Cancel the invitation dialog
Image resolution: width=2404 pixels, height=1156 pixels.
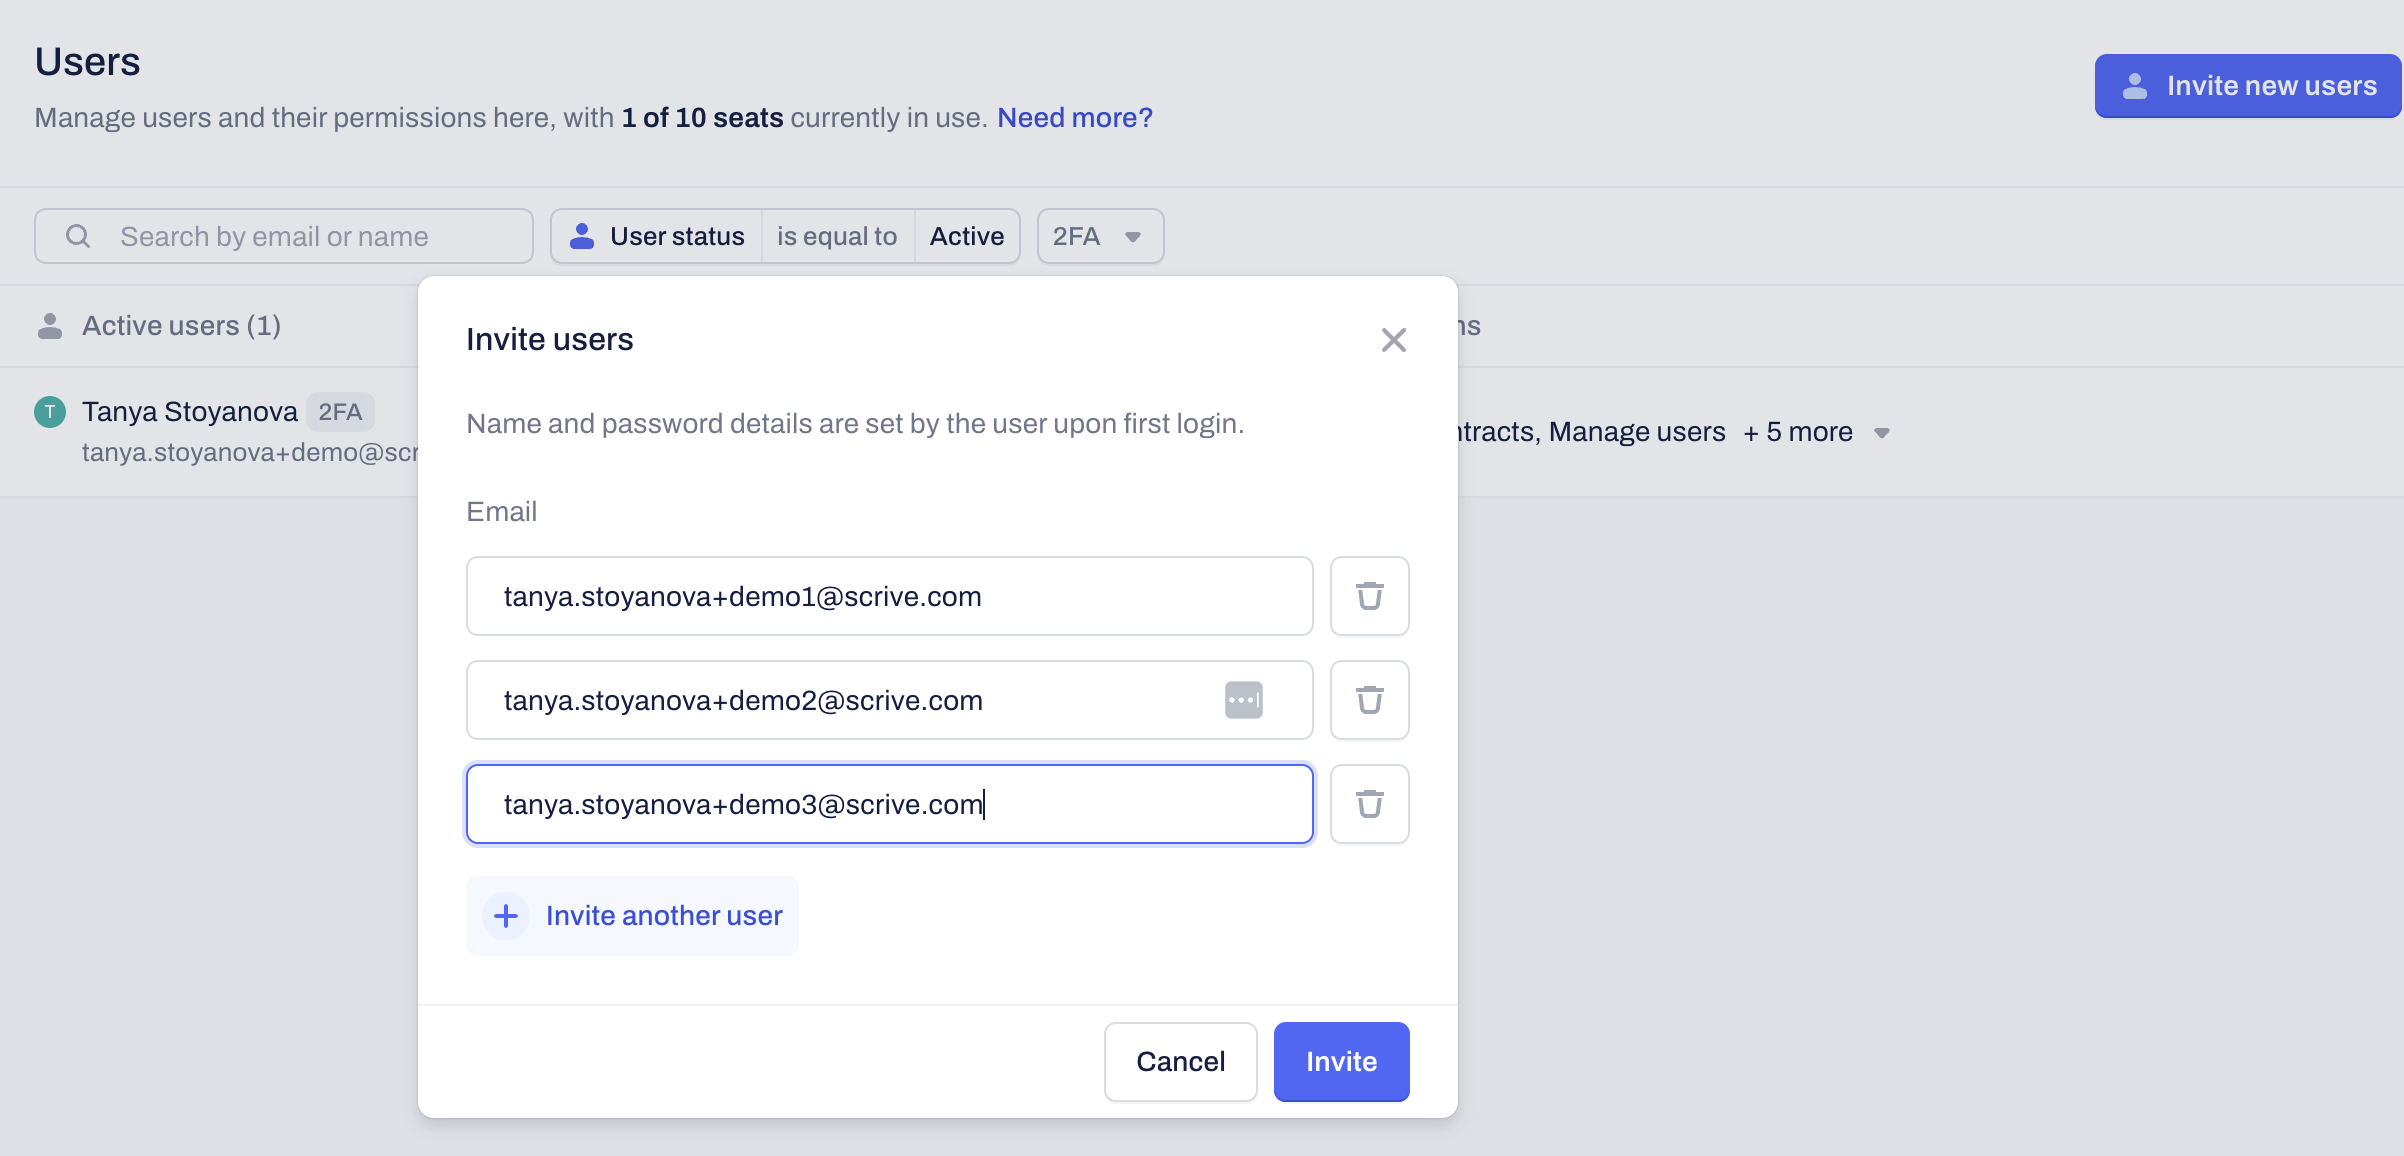click(x=1180, y=1062)
